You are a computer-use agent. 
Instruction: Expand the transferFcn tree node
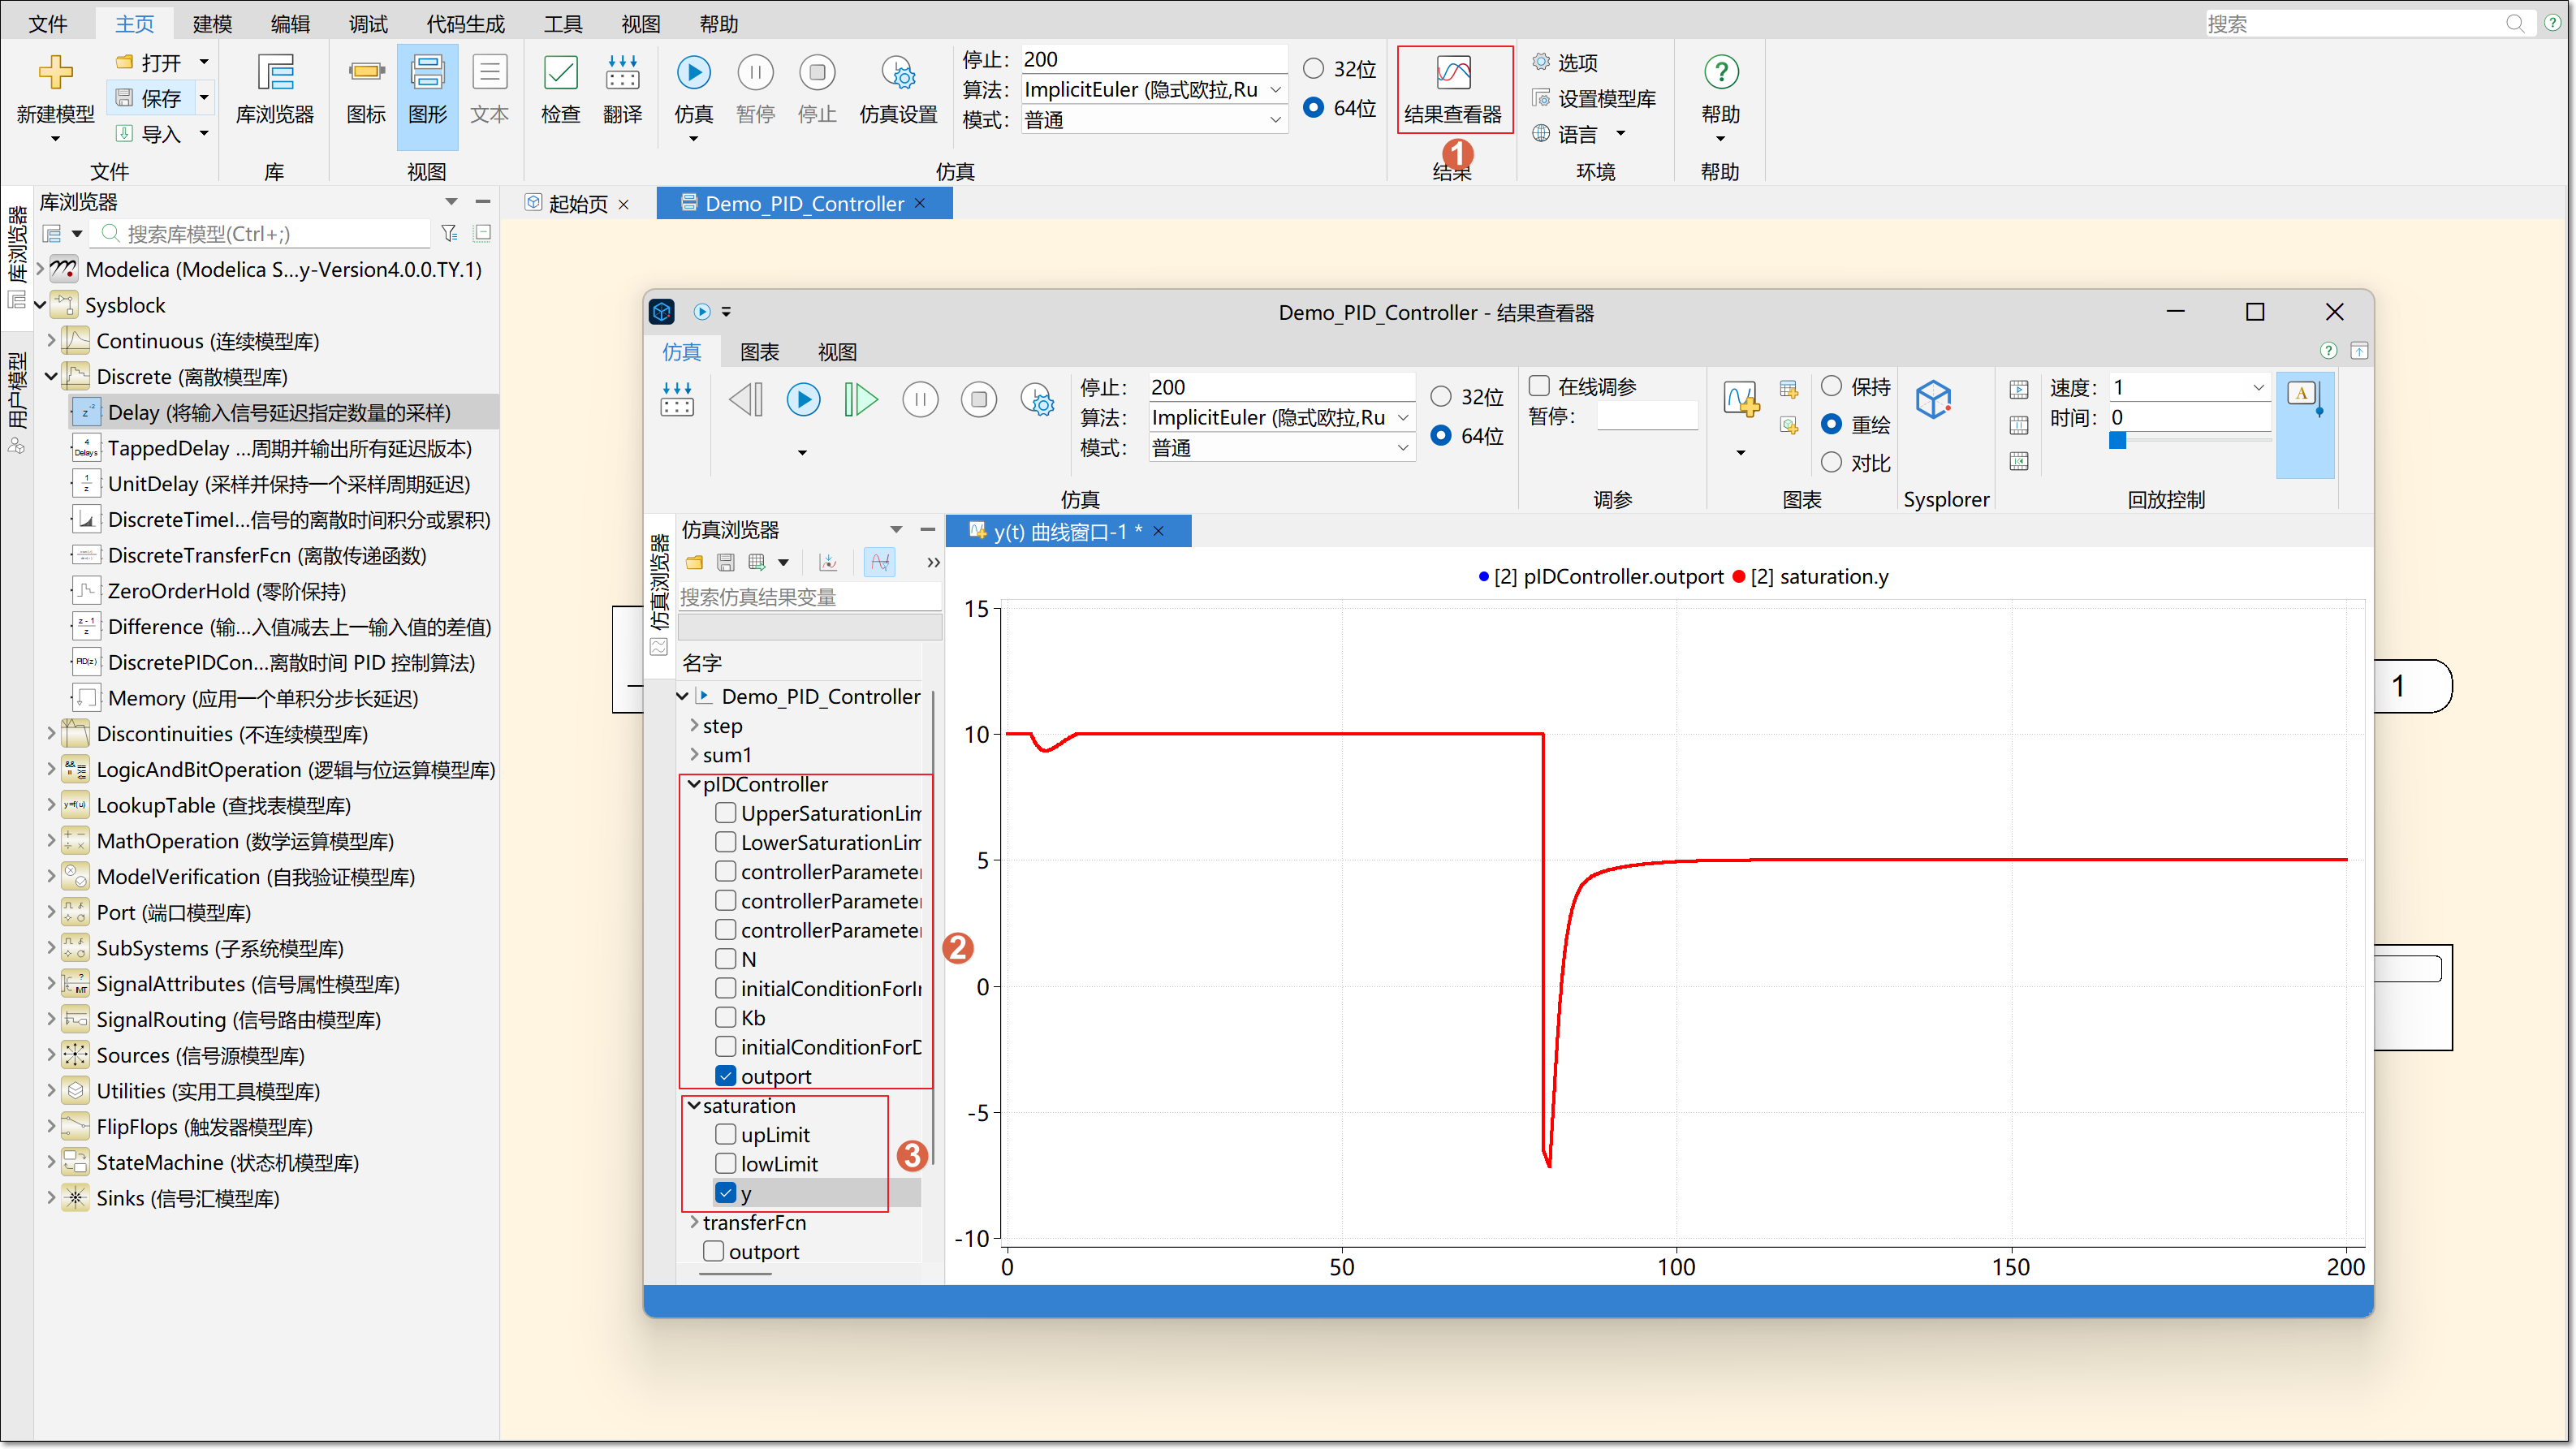click(694, 1222)
